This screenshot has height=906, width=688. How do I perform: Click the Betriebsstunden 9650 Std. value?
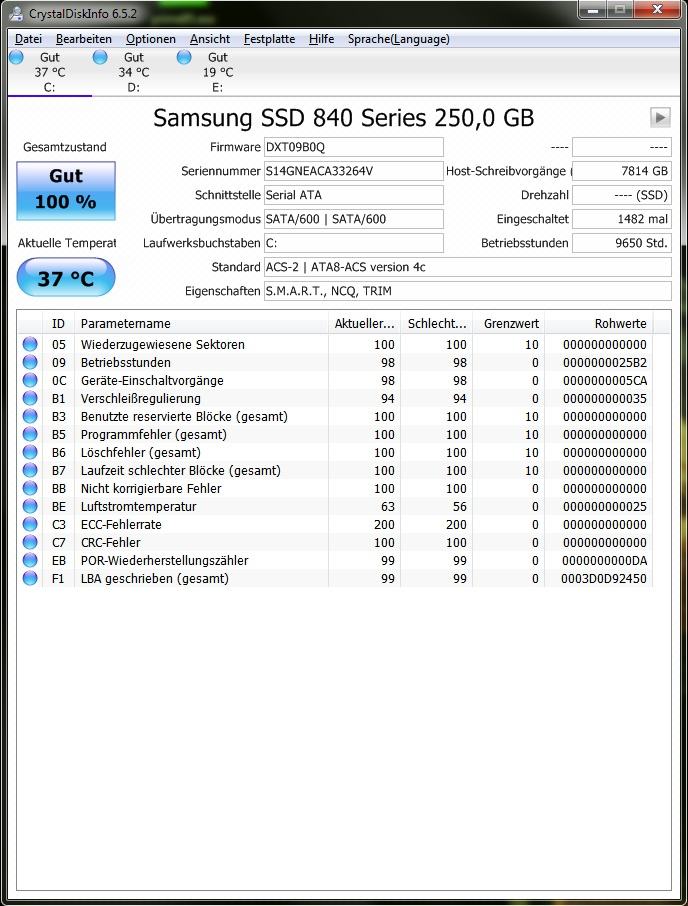(622, 243)
